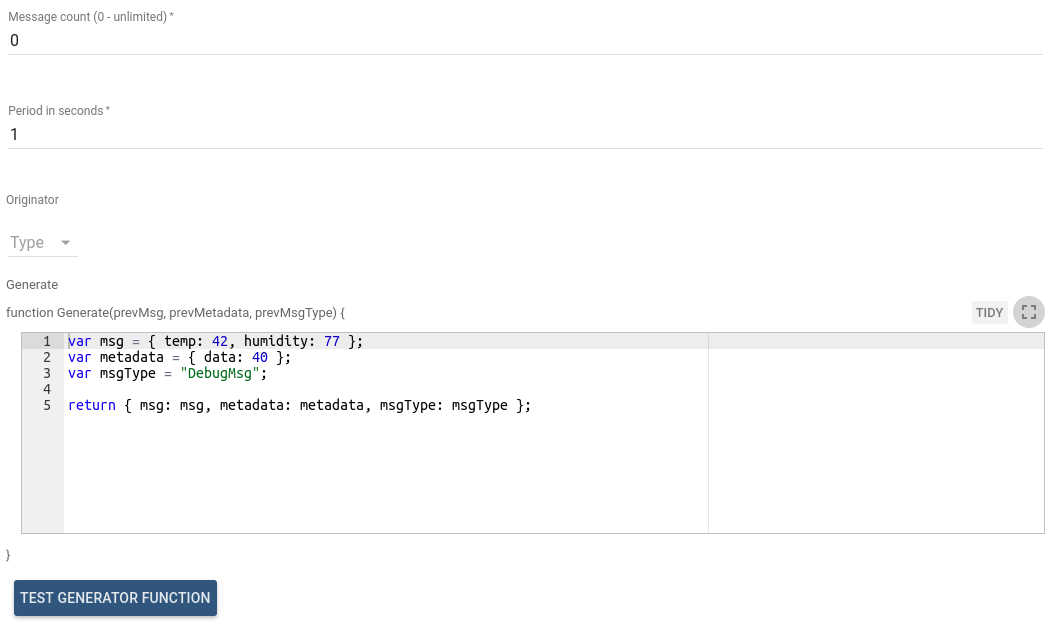Click line number 4 in the gutter
The height and width of the screenshot is (632, 1056).
click(x=46, y=389)
